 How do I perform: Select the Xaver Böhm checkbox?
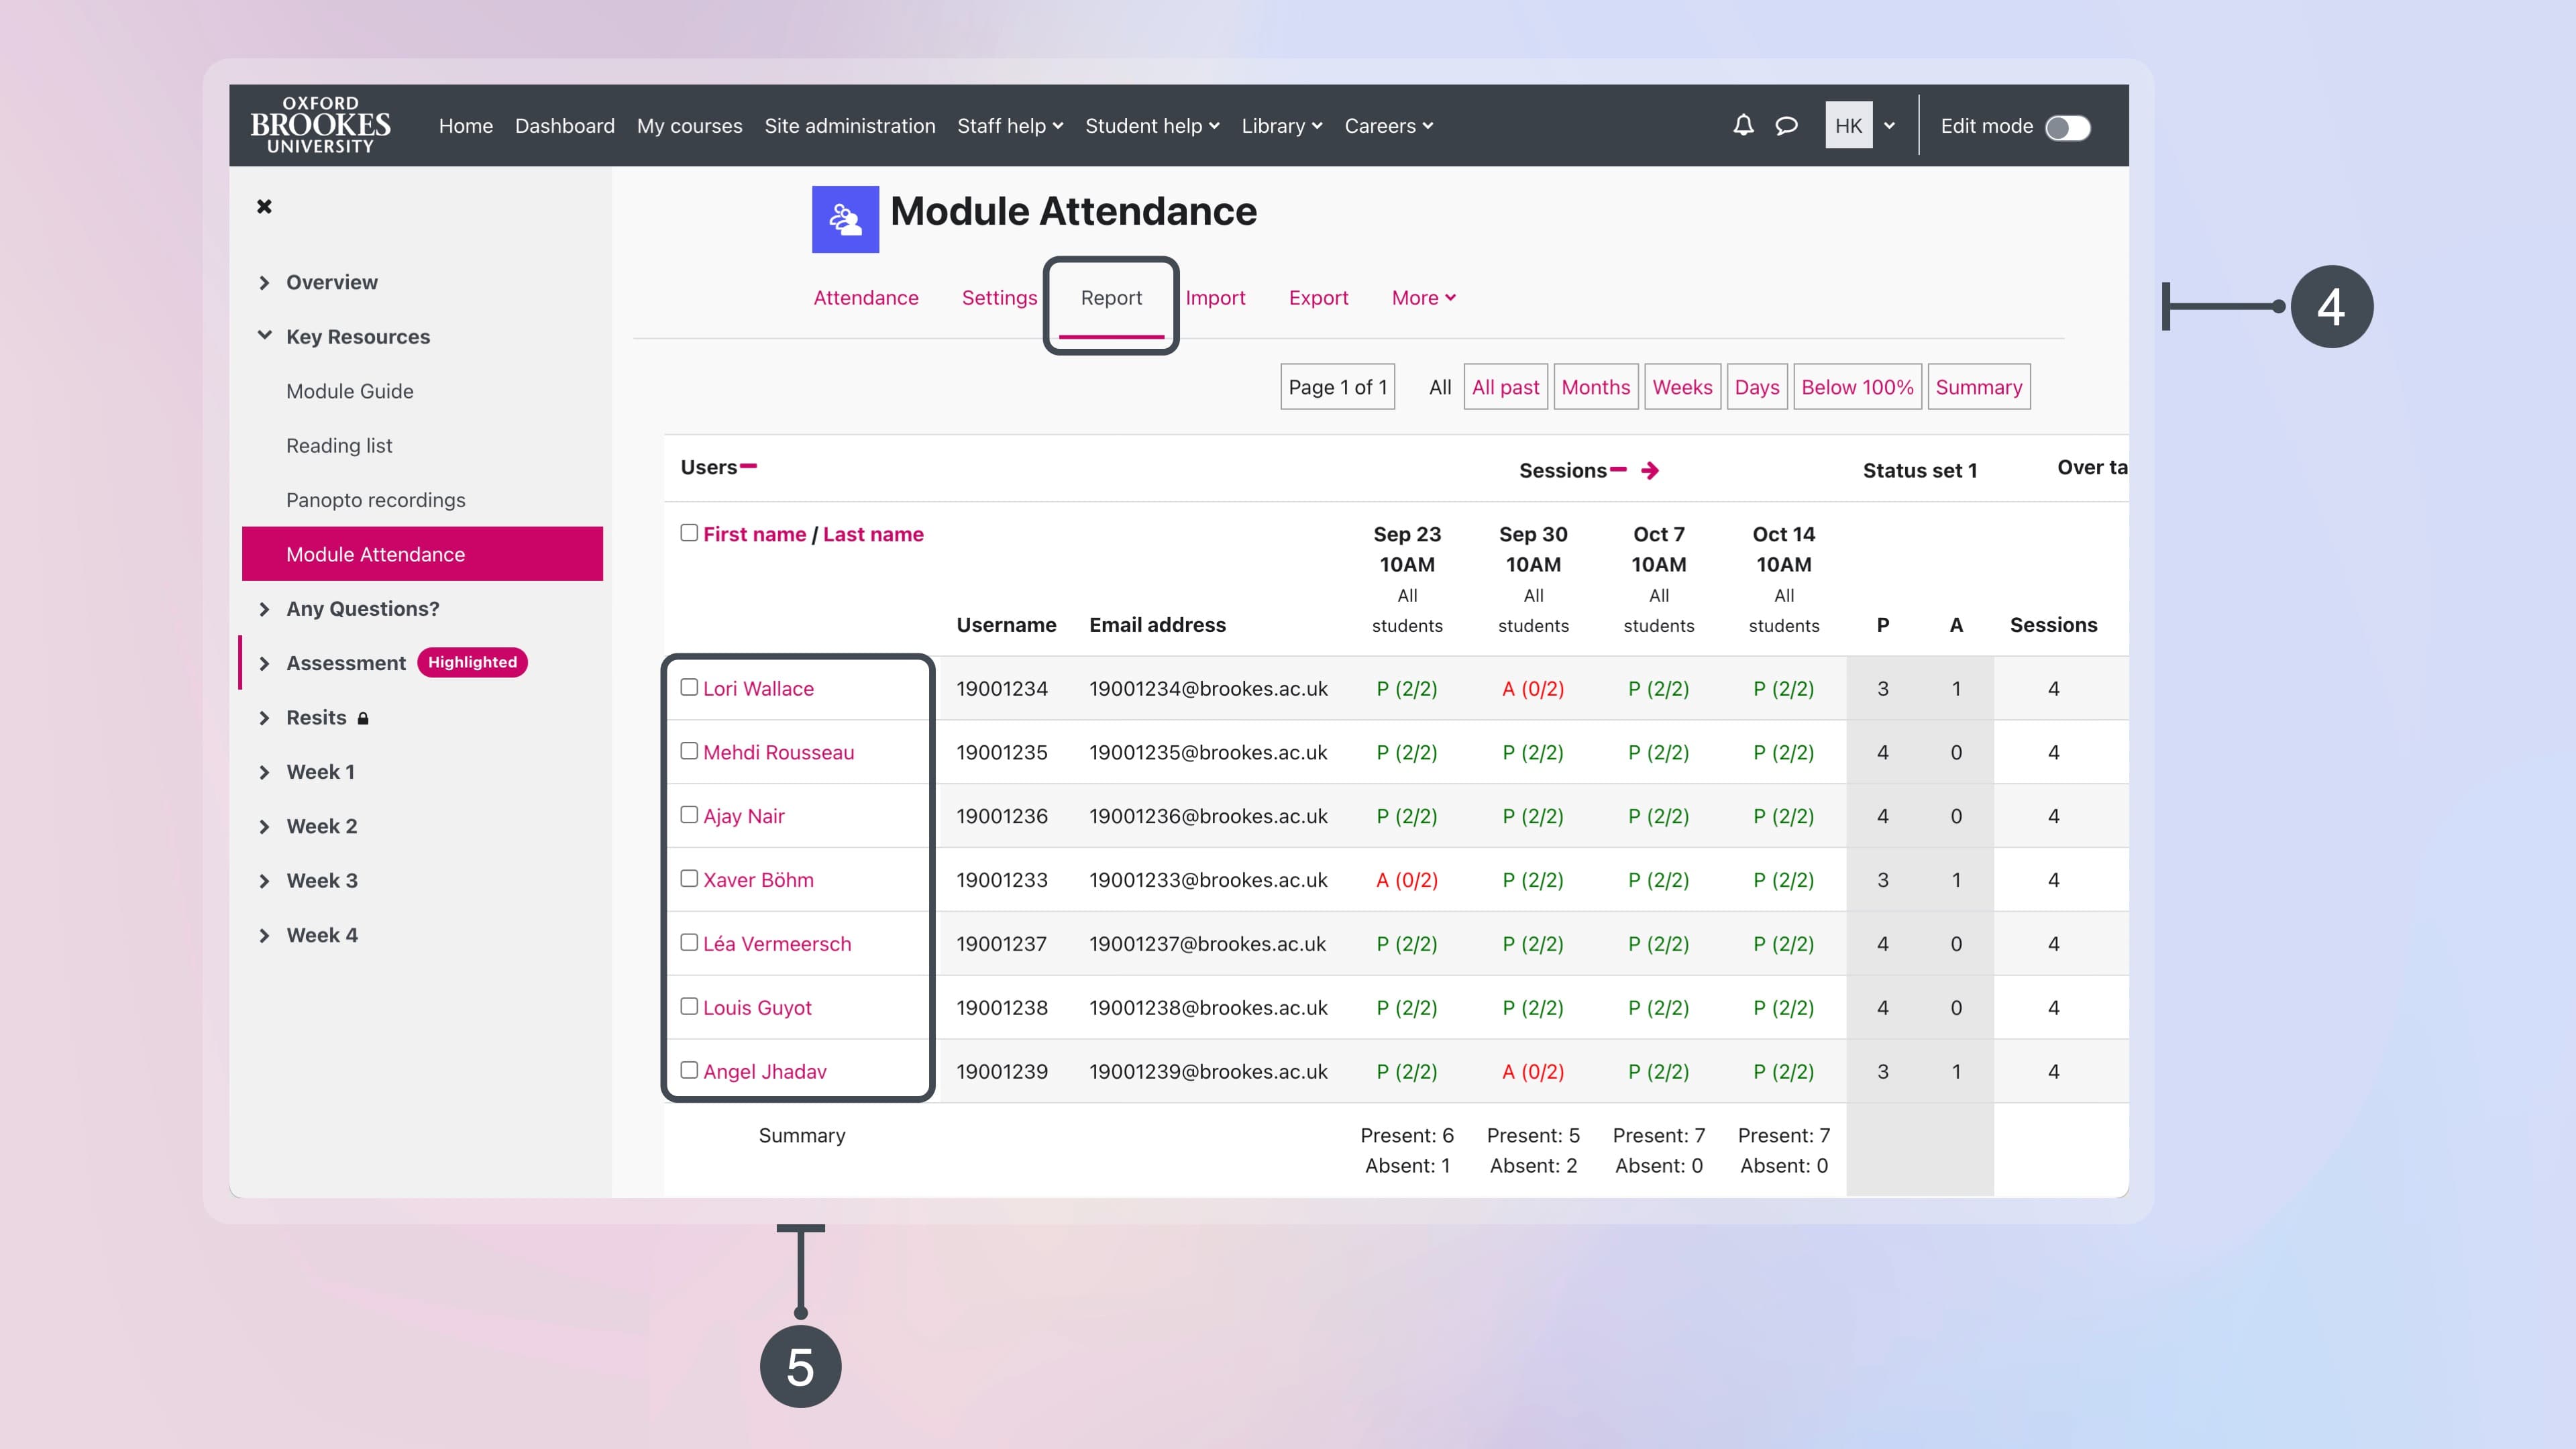coord(689,879)
